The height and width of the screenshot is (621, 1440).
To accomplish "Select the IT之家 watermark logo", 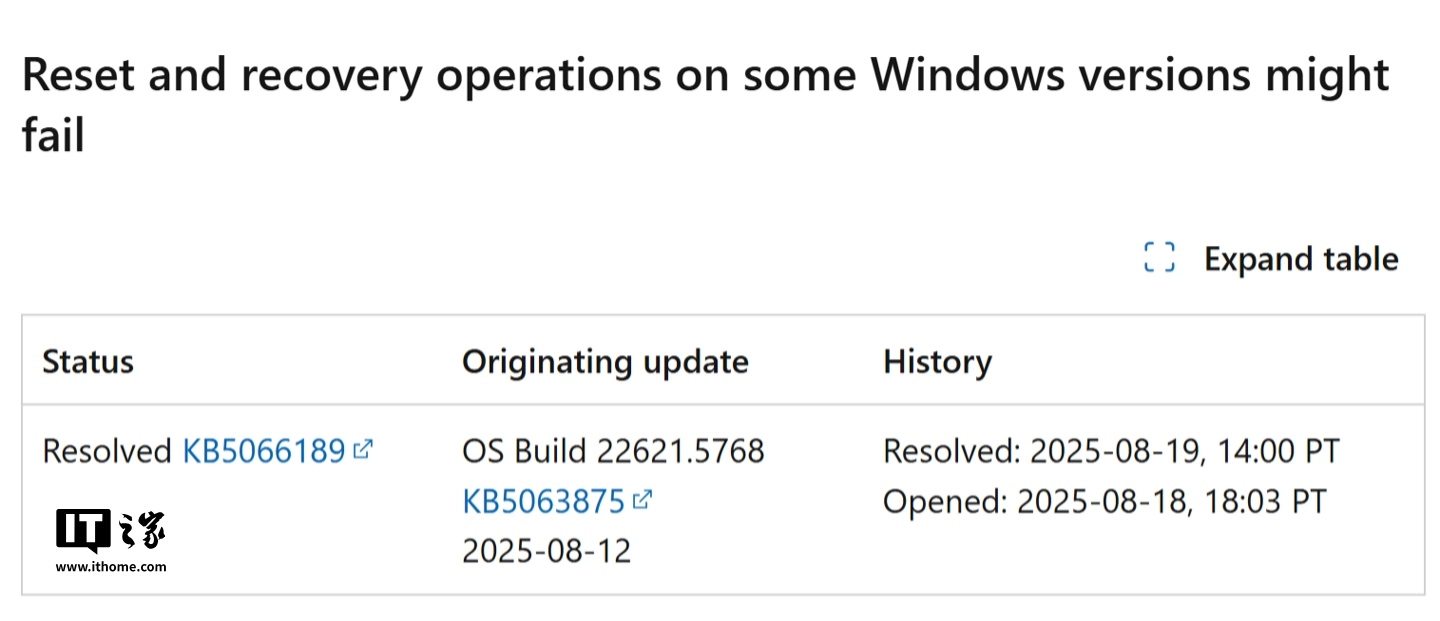I will pyautogui.click(x=110, y=540).
